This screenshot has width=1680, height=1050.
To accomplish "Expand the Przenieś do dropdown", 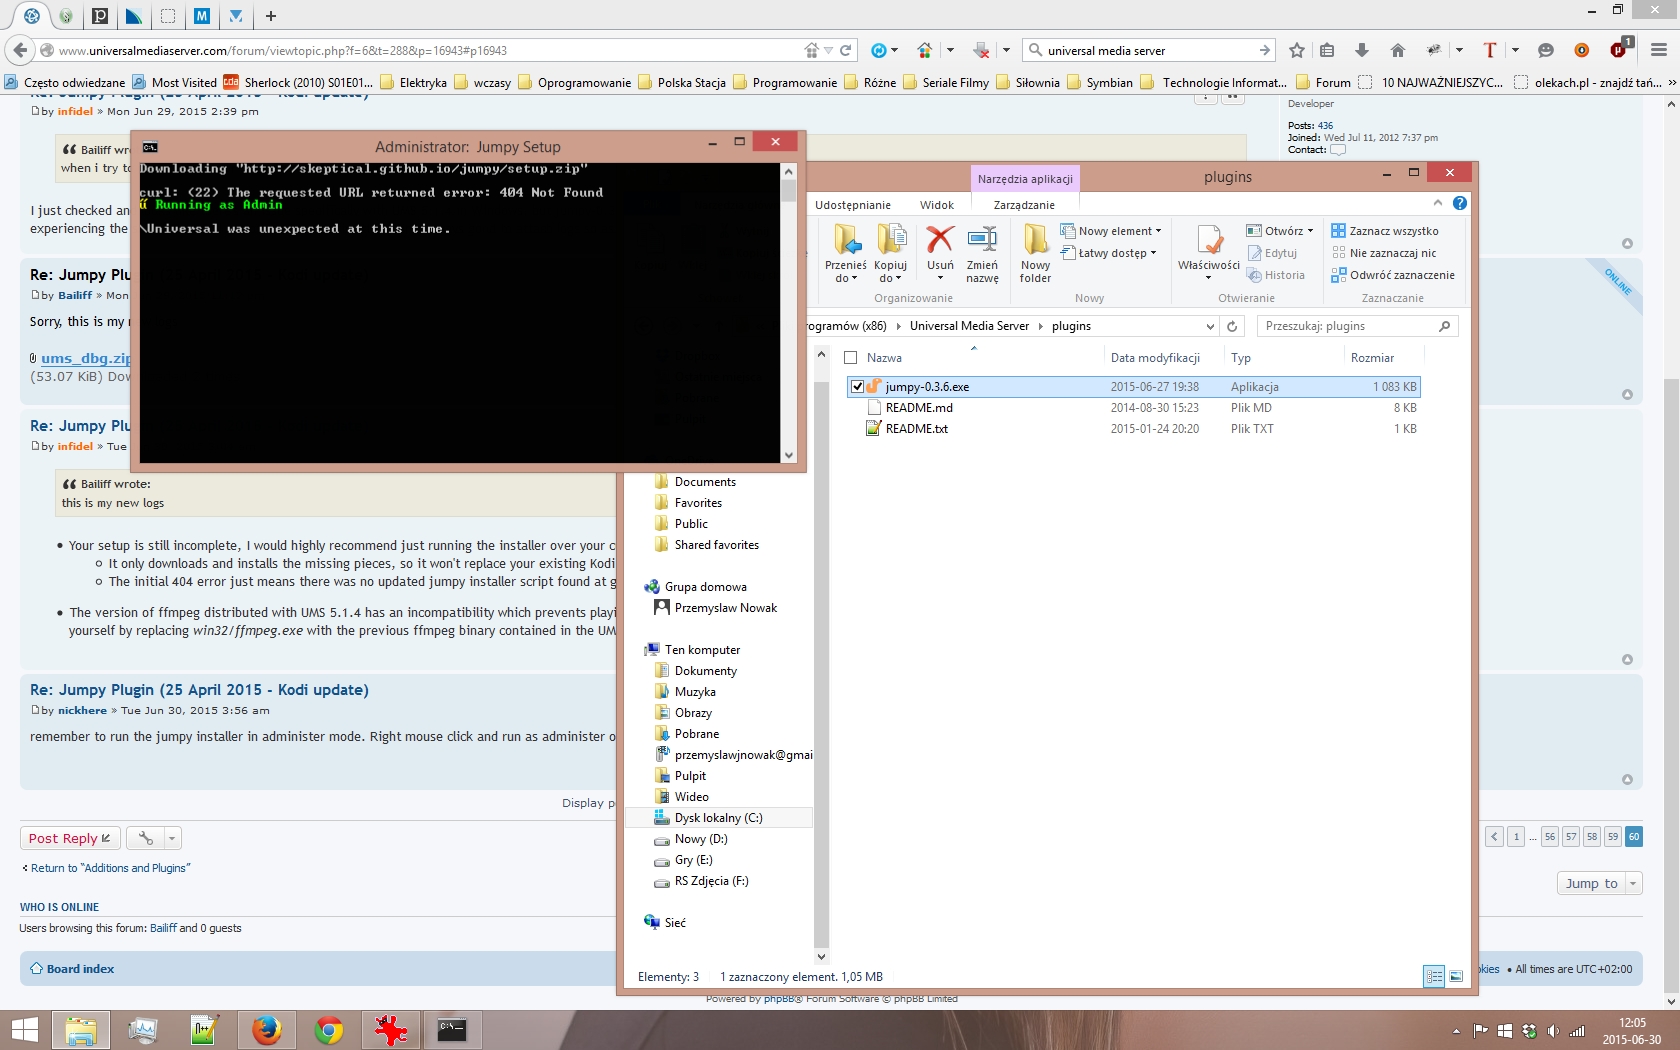I will point(845,272).
